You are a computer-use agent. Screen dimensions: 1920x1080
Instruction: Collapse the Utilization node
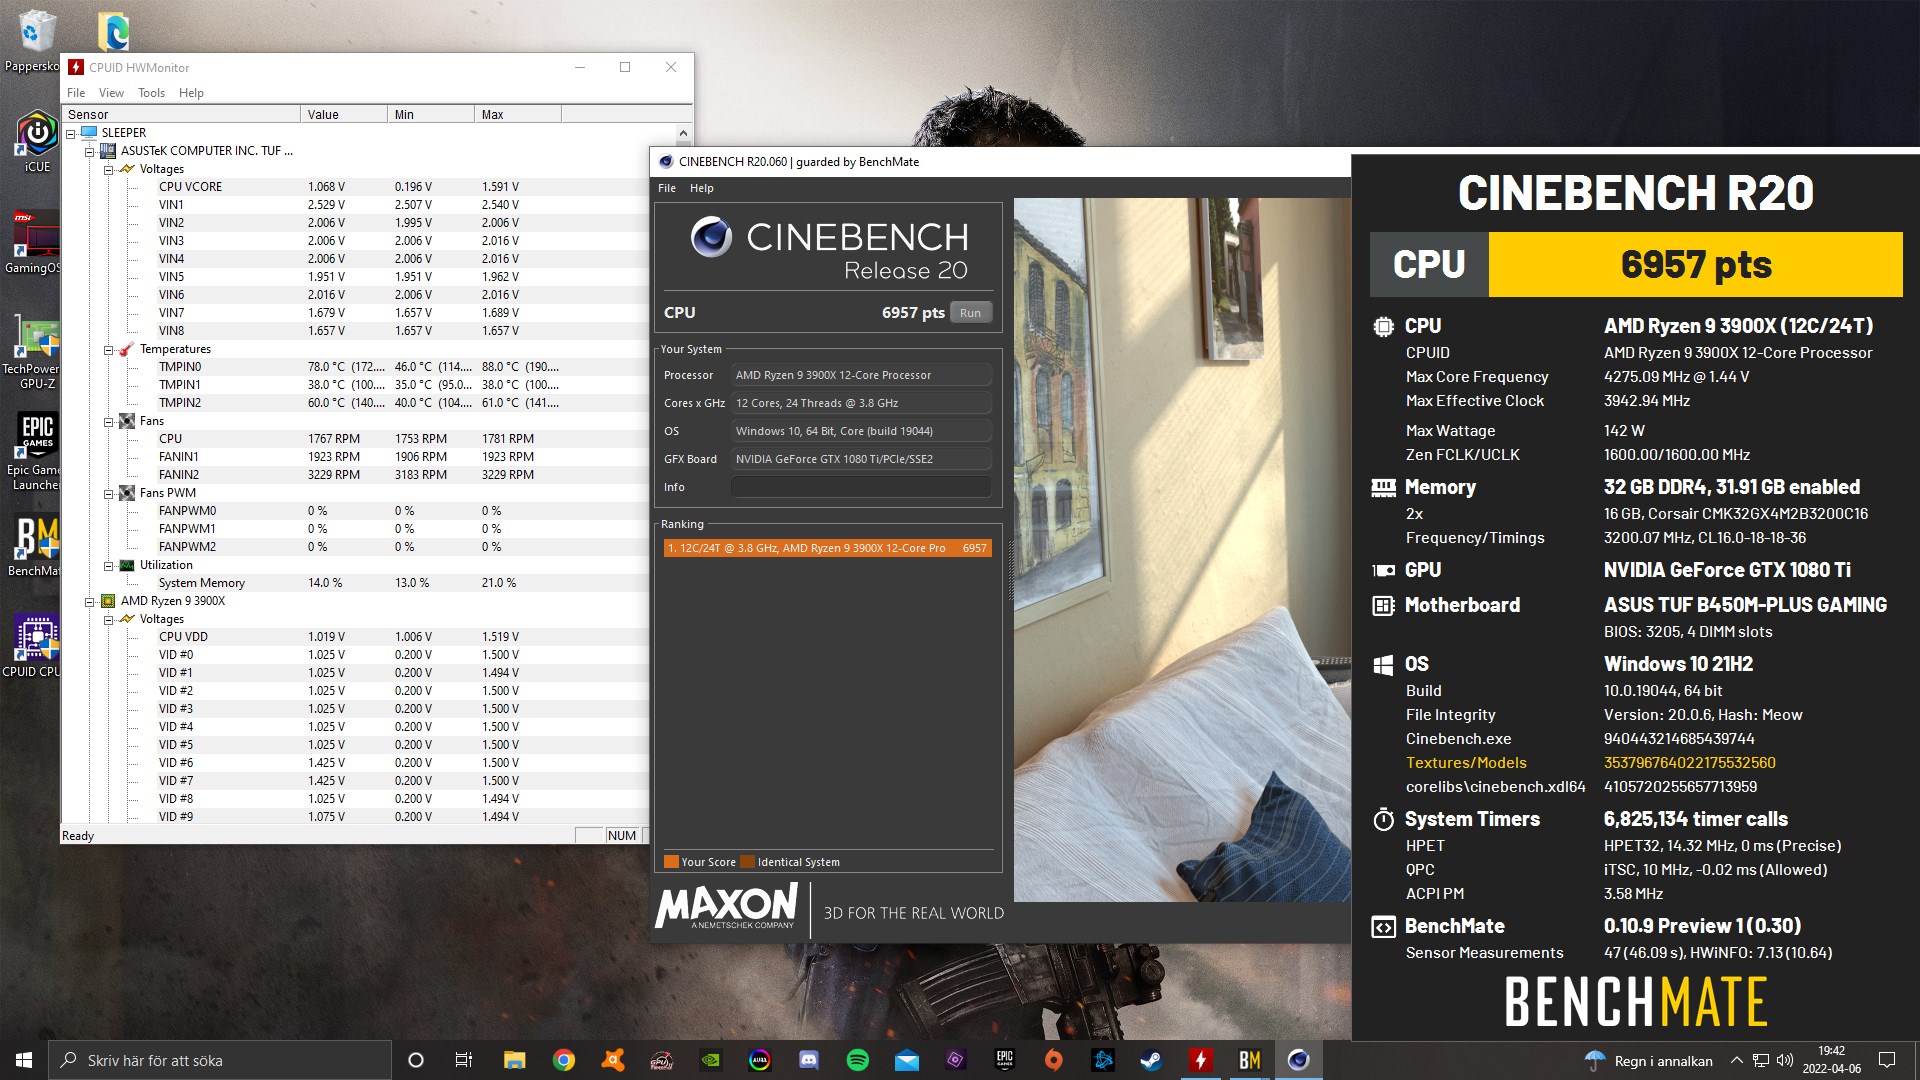tap(109, 565)
